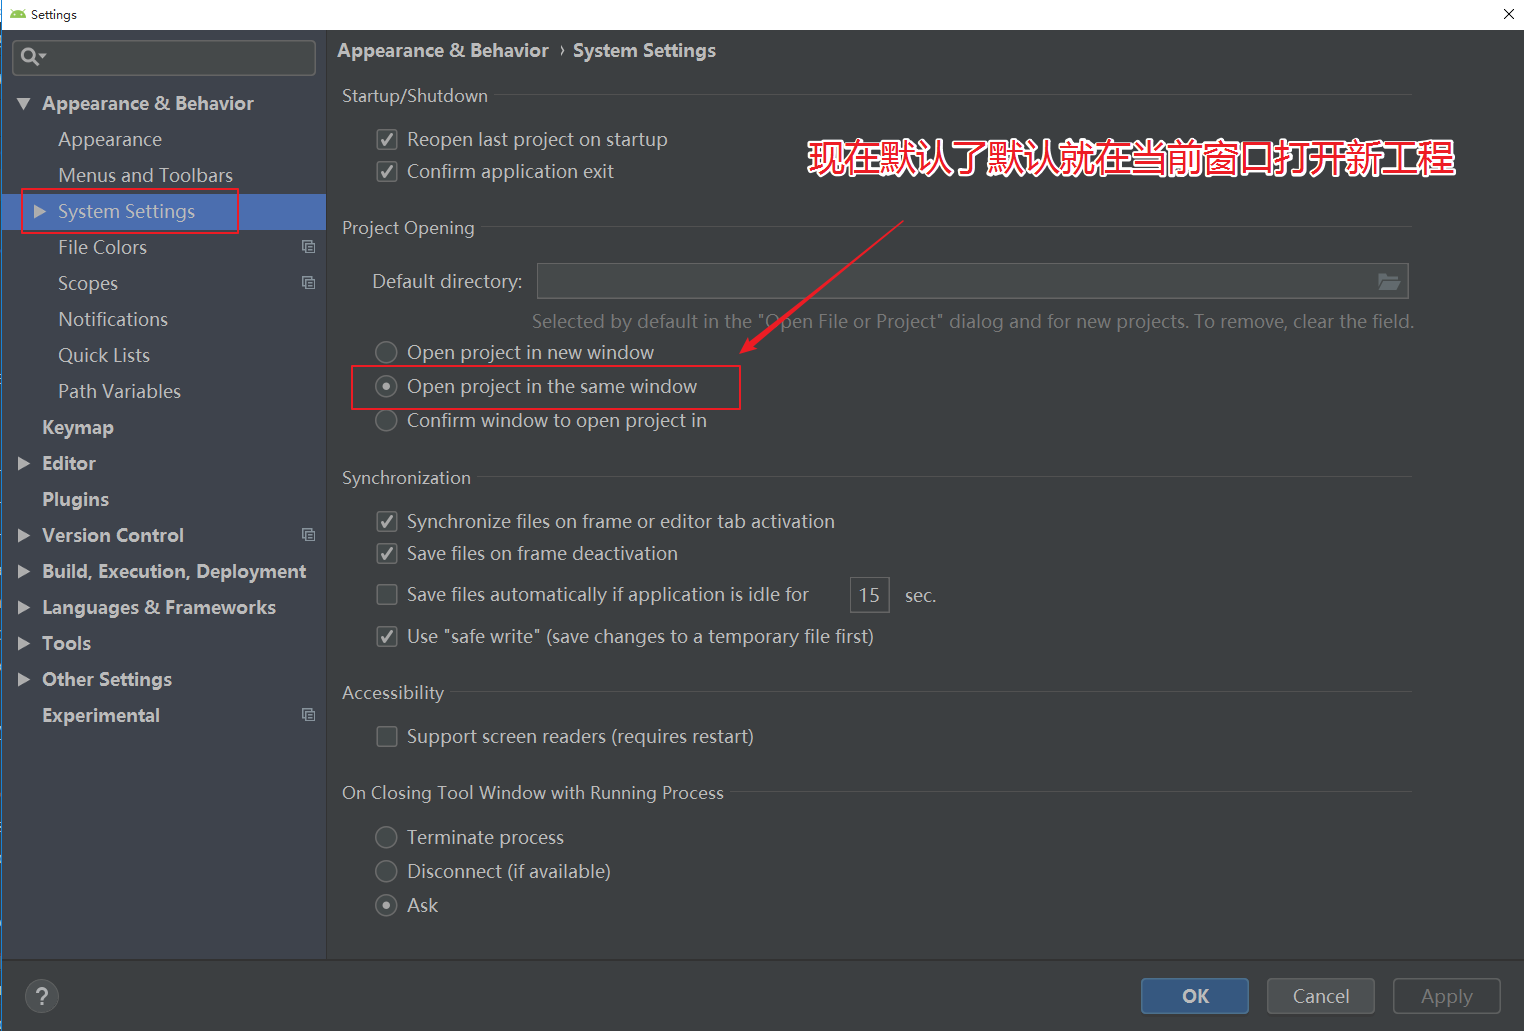Click the search magnifier icon in settings
Image resolution: width=1524 pixels, height=1031 pixels.
click(30, 57)
